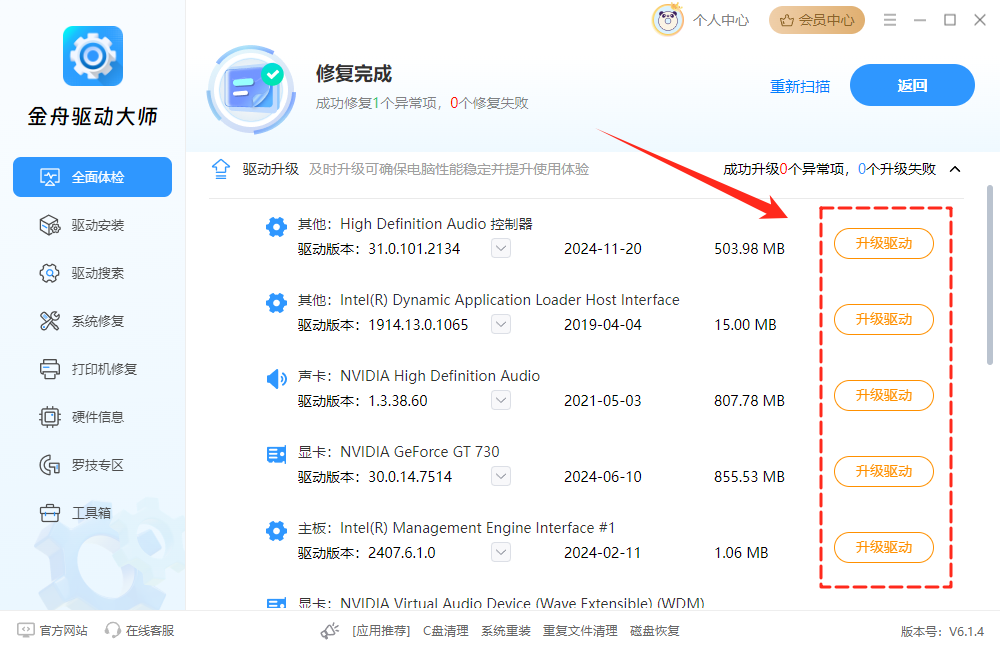Open version dropdown for High Definition Audio 控制器
Viewport: 1000px width, 650px height.
501,248
